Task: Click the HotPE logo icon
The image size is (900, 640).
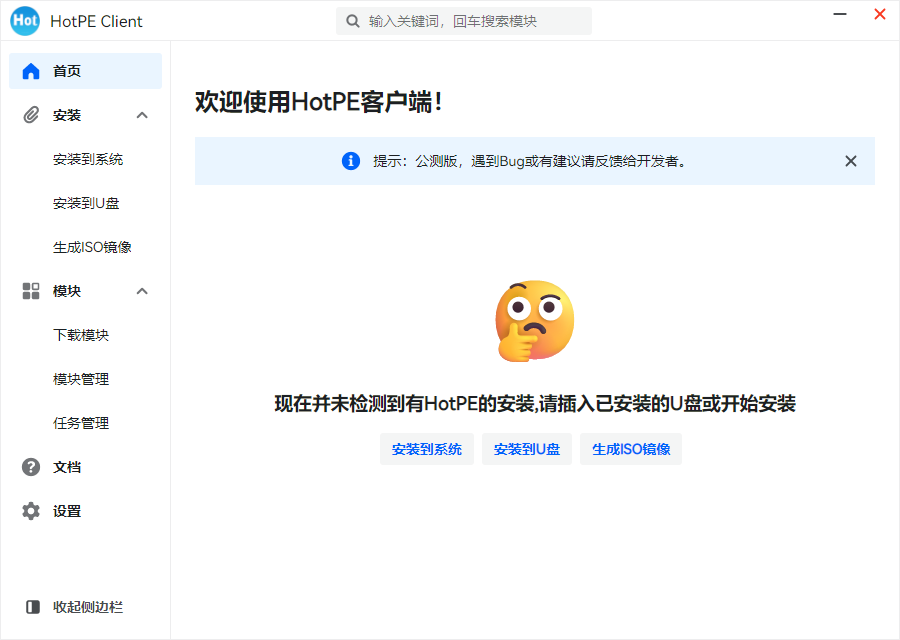Action: point(24,20)
